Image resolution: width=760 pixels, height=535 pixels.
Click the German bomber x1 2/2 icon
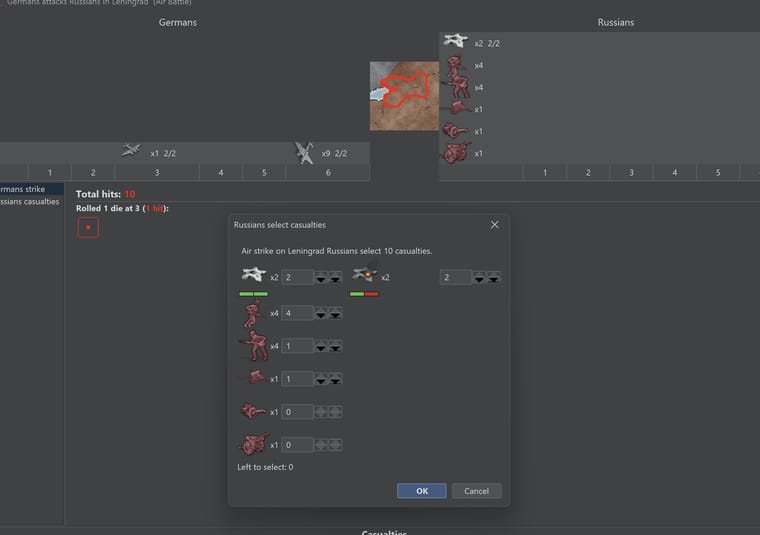[131, 151]
